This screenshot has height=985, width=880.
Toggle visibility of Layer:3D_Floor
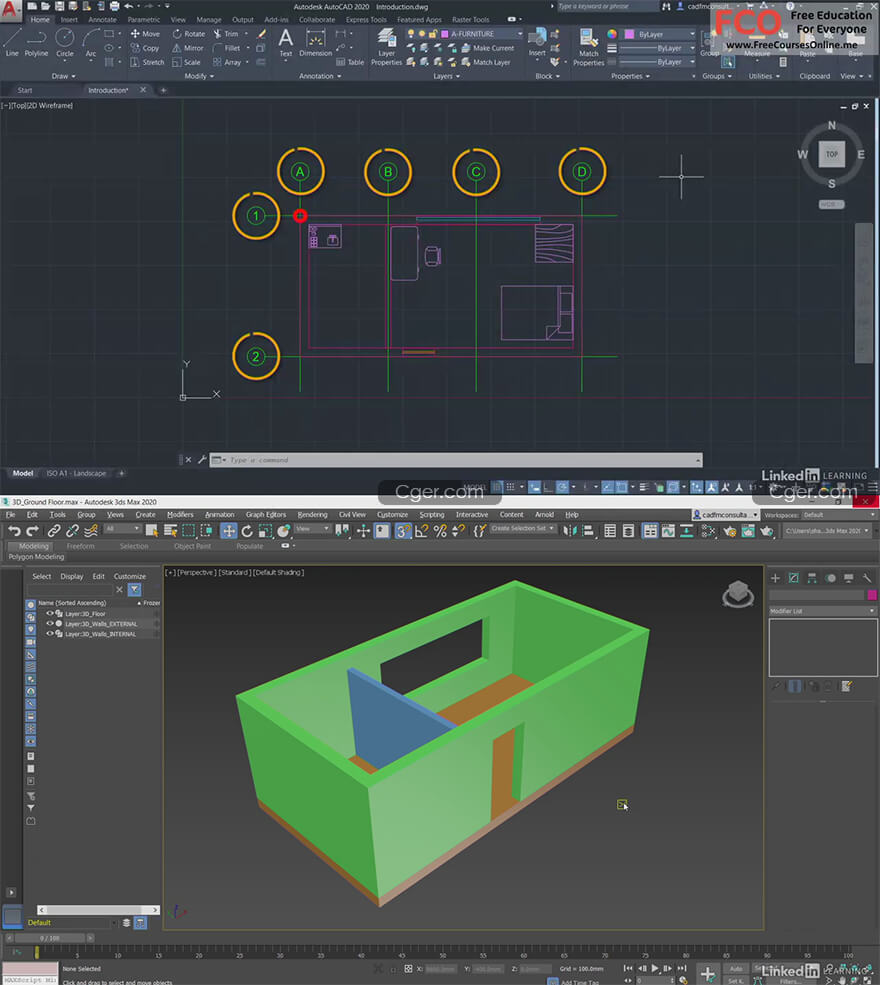(x=50, y=614)
